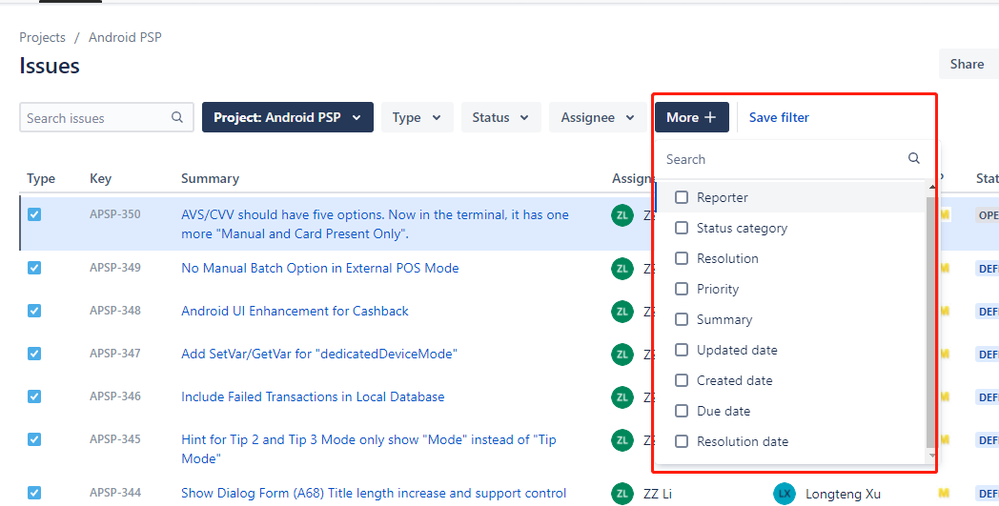
Task: Check the Resolution date filter option
Action: click(x=682, y=441)
